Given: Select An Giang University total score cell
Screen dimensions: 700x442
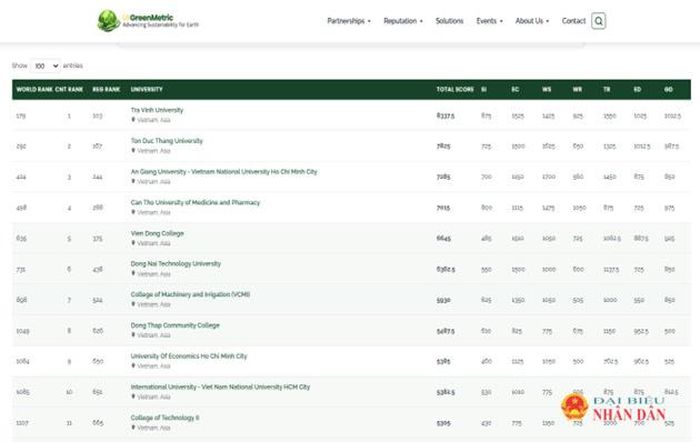Looking at the screenshot, I should click(x=443, y=177).
